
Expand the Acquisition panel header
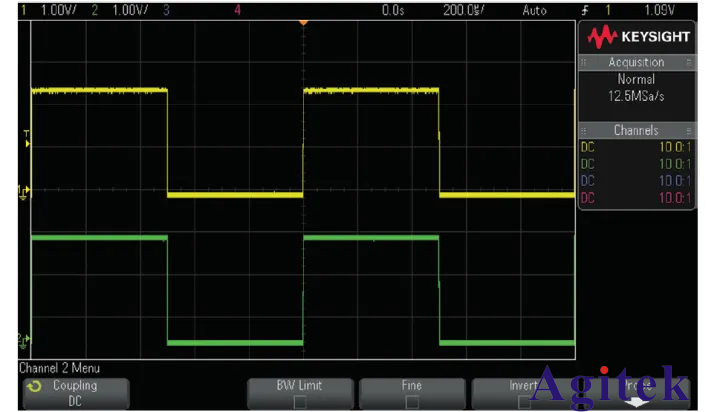[636, 62]
